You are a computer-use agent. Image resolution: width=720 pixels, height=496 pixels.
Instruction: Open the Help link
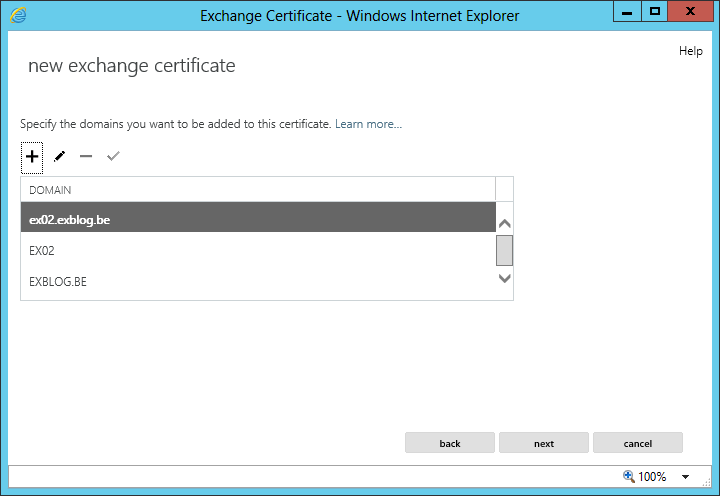pyautogui.click(x=691, y=51)
